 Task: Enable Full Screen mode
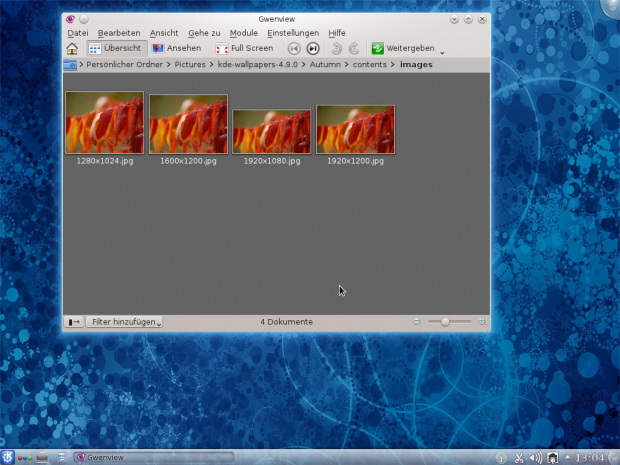(x=244, y=48)
